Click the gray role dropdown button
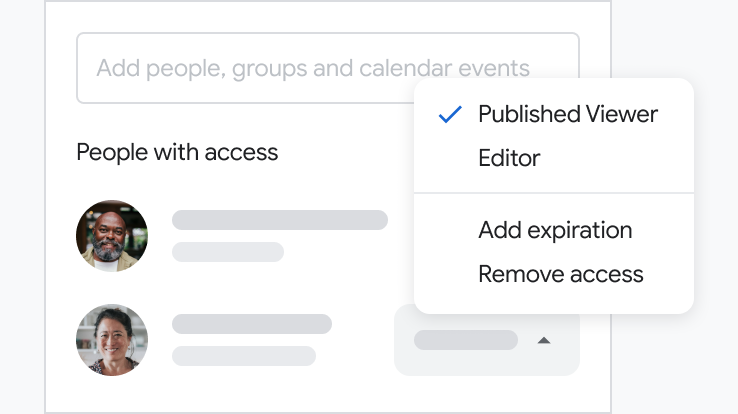 [x=486, y=340]
